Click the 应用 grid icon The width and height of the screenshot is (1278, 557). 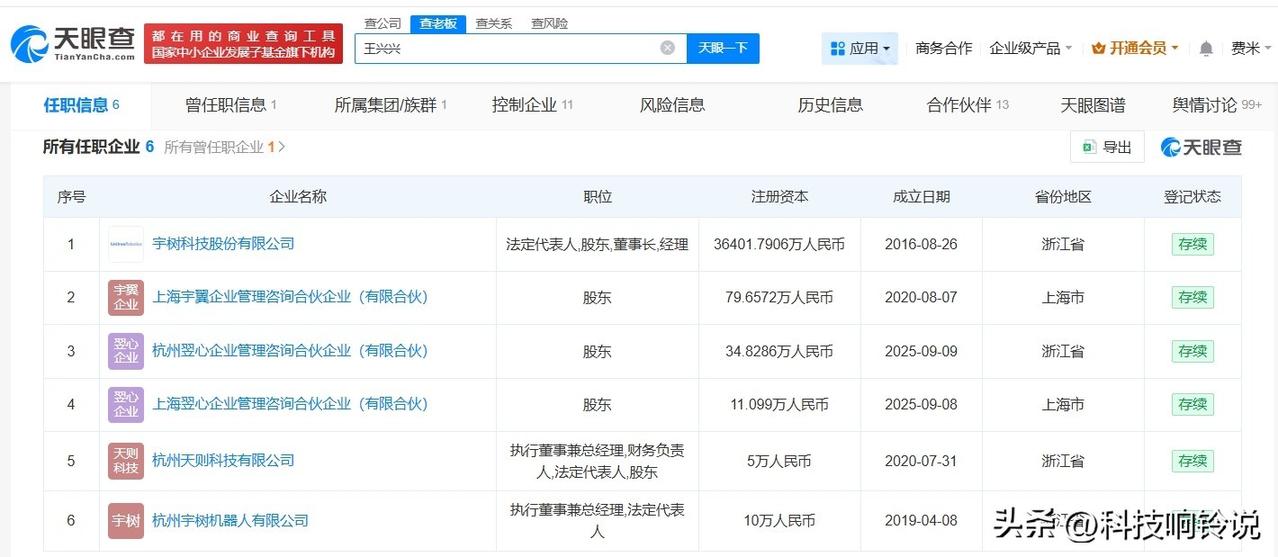pyautogui.click(x=837, y=48)
